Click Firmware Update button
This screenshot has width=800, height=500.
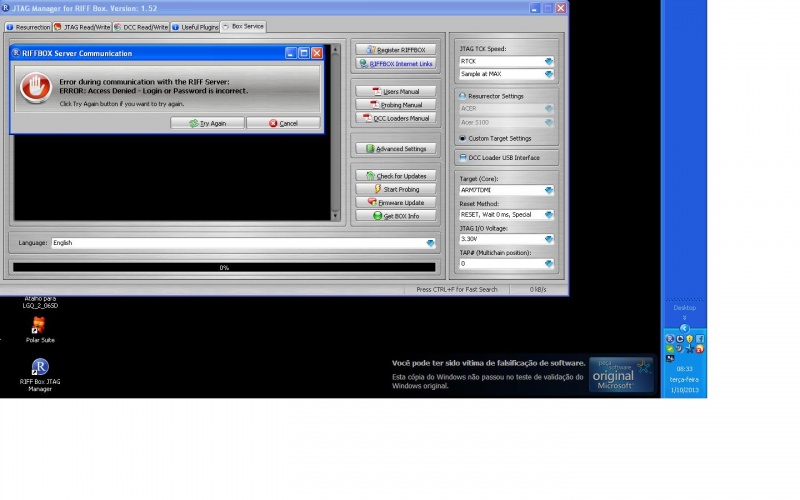[396, 202]
